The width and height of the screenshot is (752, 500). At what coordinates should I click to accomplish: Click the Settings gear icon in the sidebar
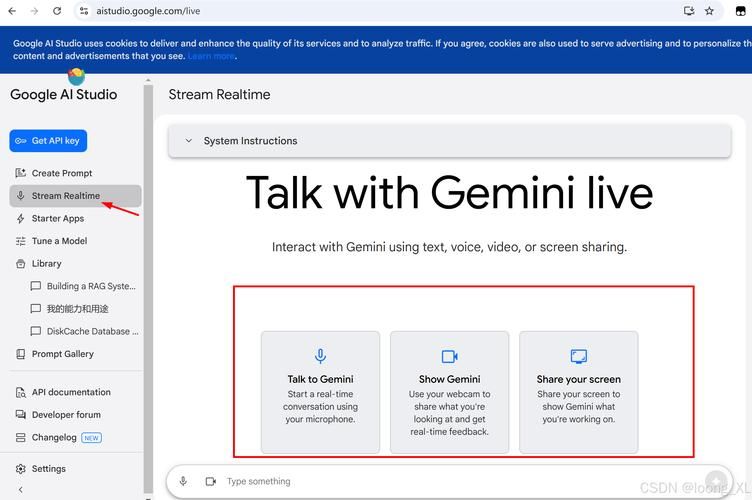(22, 468)
